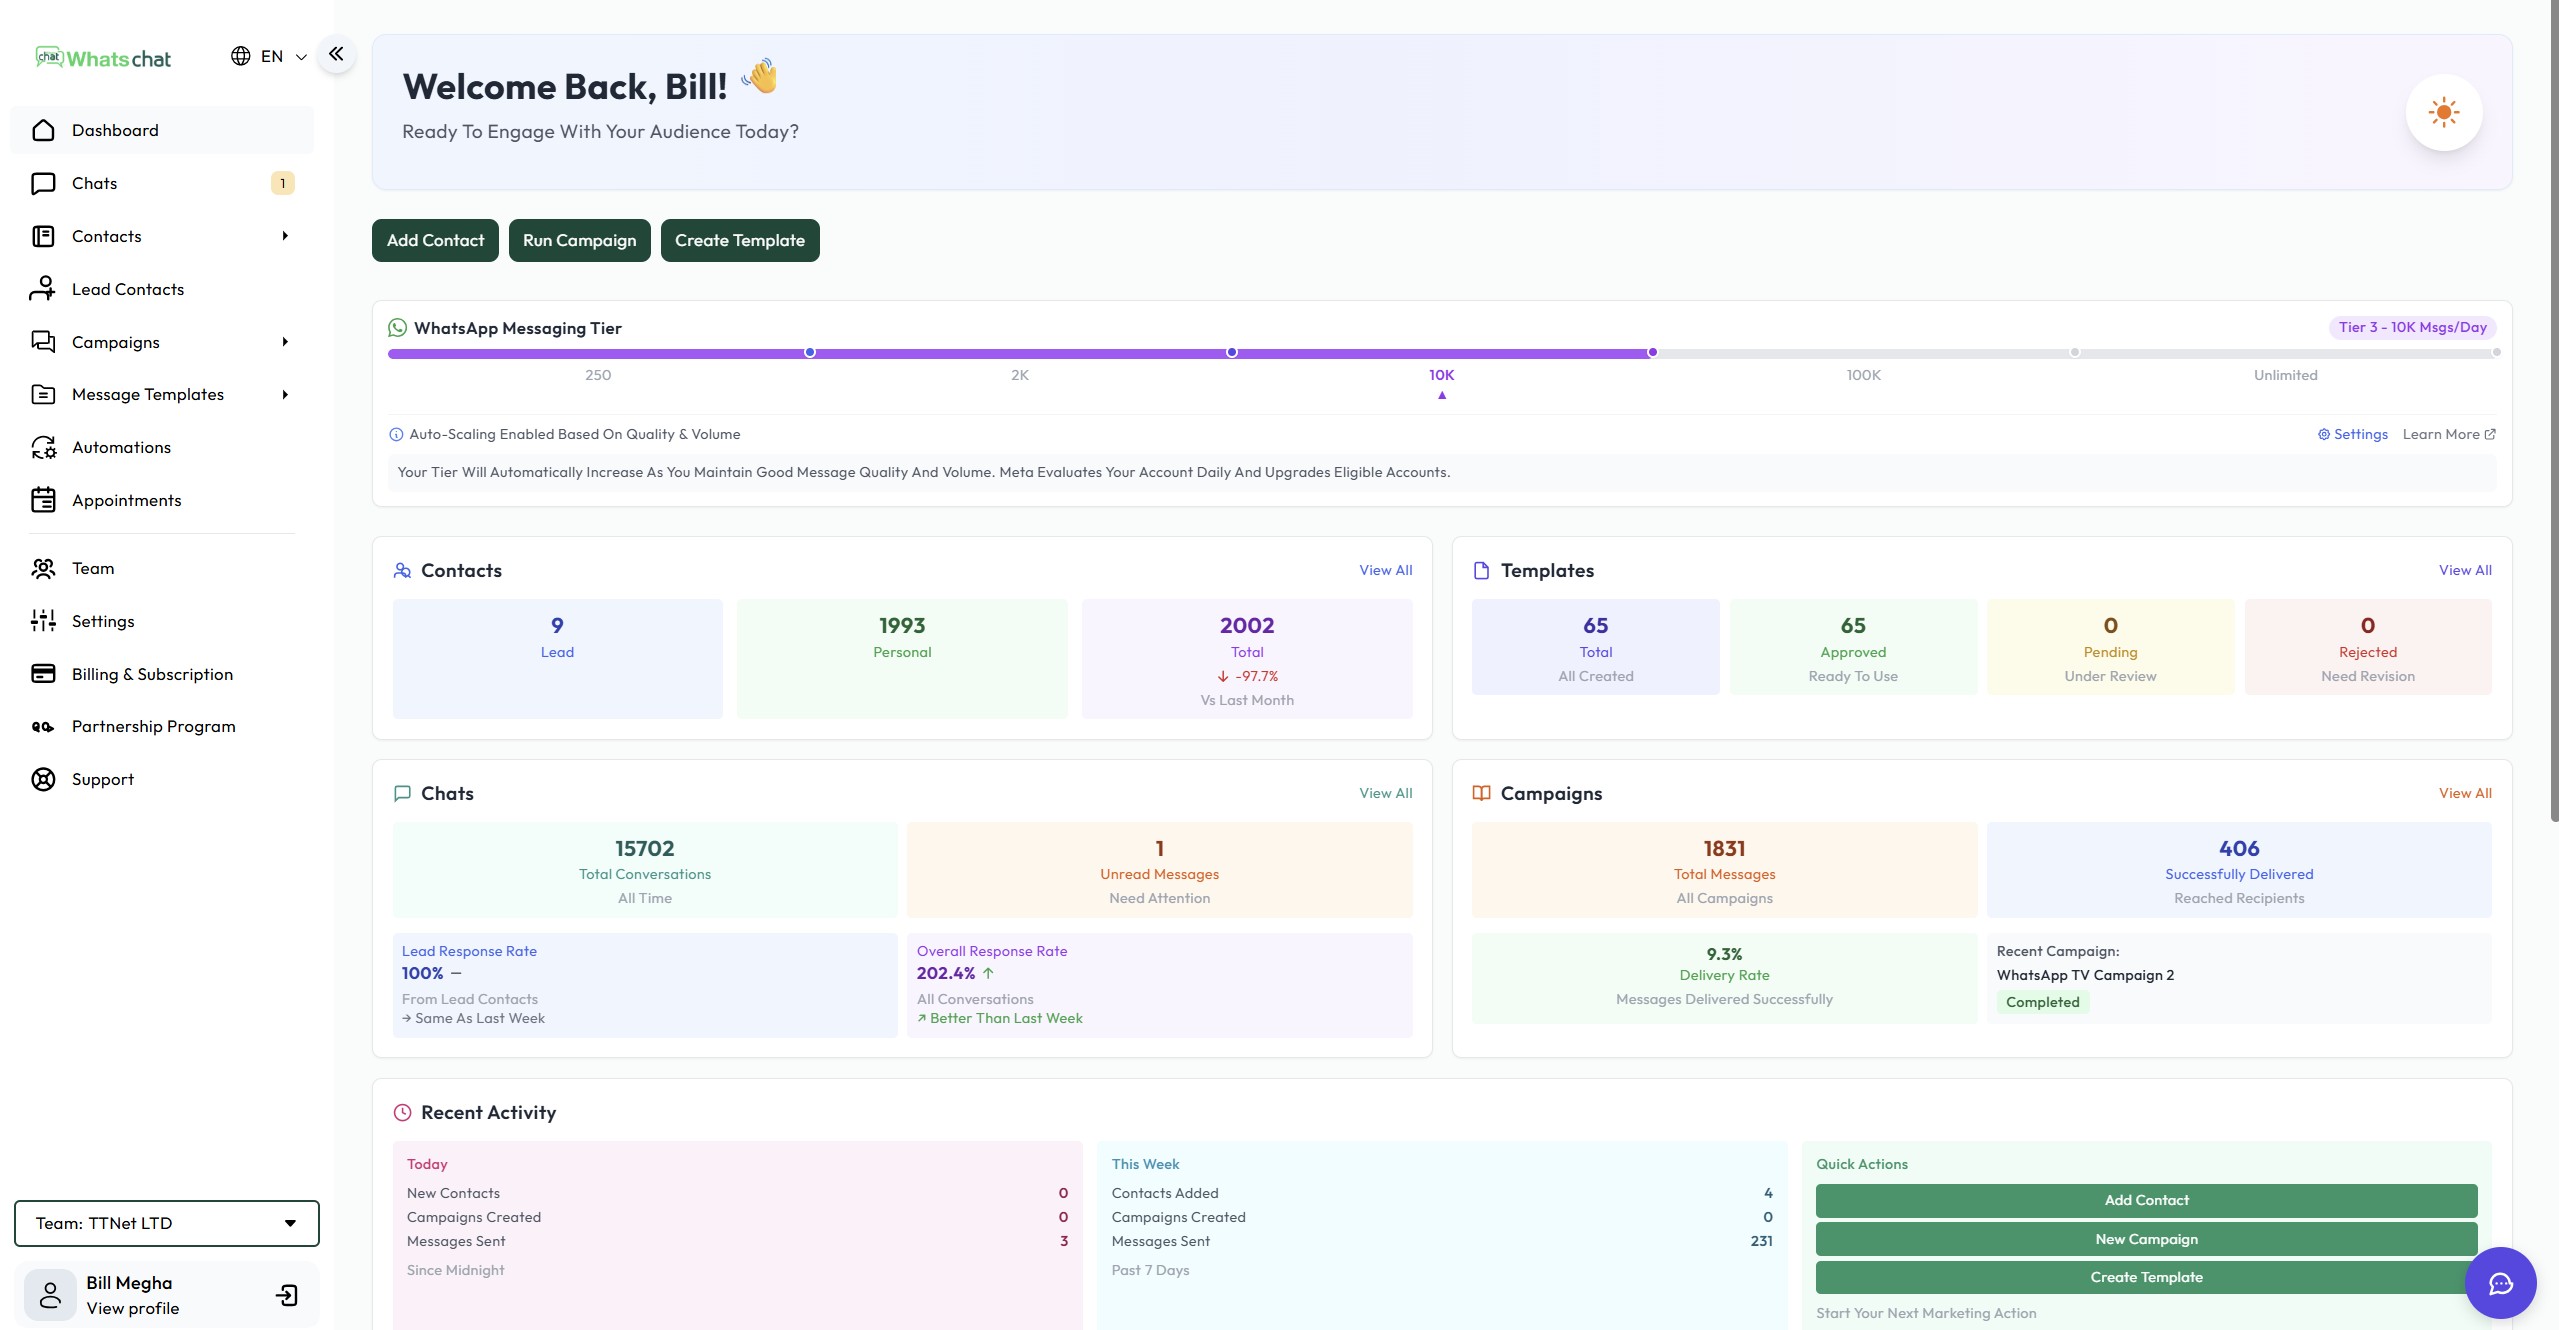Open the floating chat support bubble

2500,1283
